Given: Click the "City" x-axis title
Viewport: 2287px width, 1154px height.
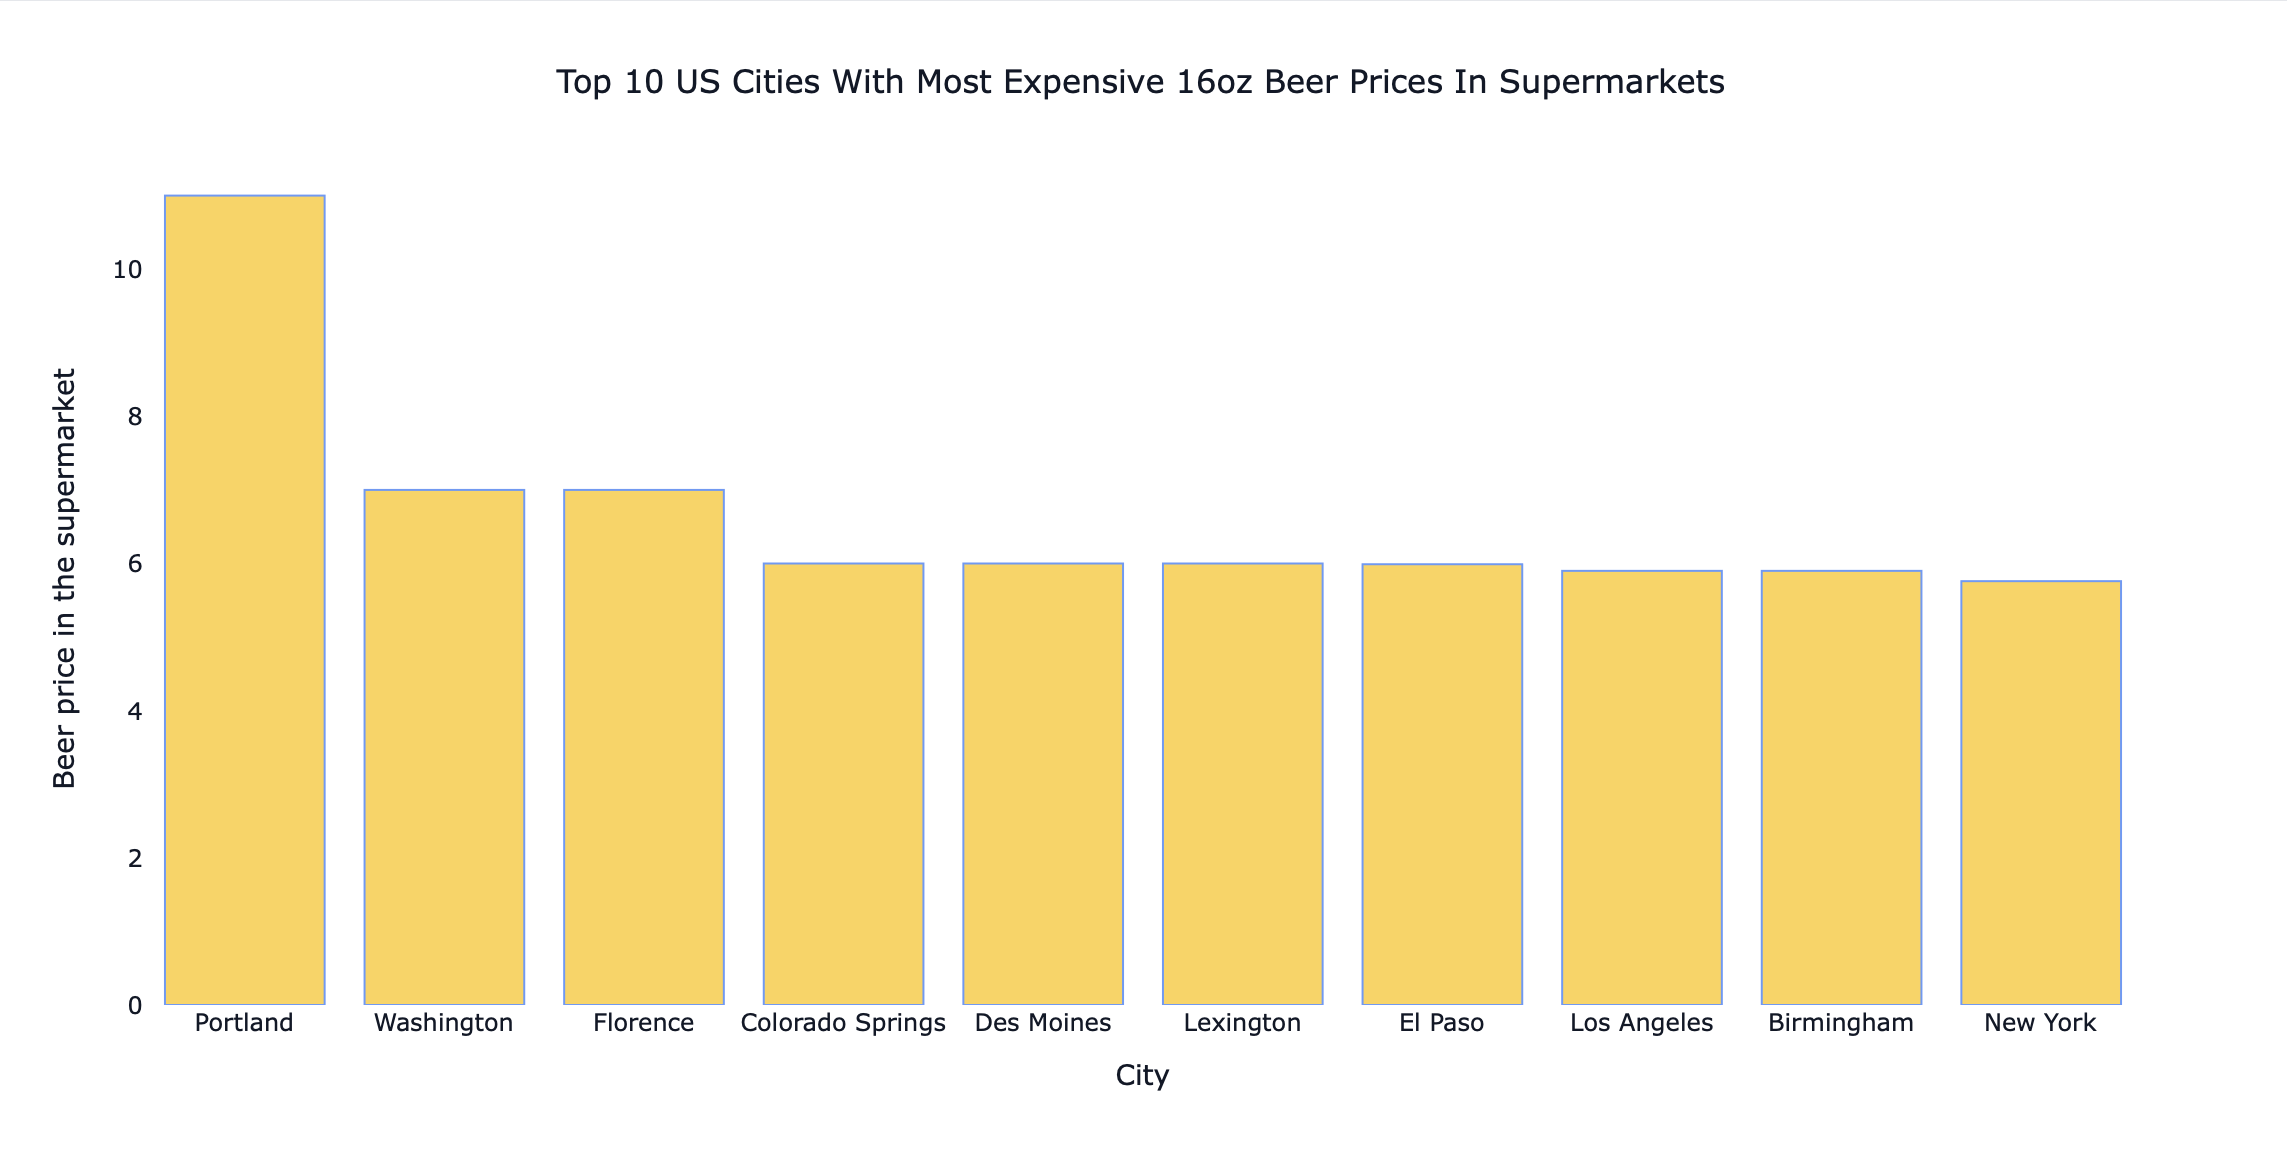Looking at the screenshot, I should pyautogui.click(x=1142, y=1076).
